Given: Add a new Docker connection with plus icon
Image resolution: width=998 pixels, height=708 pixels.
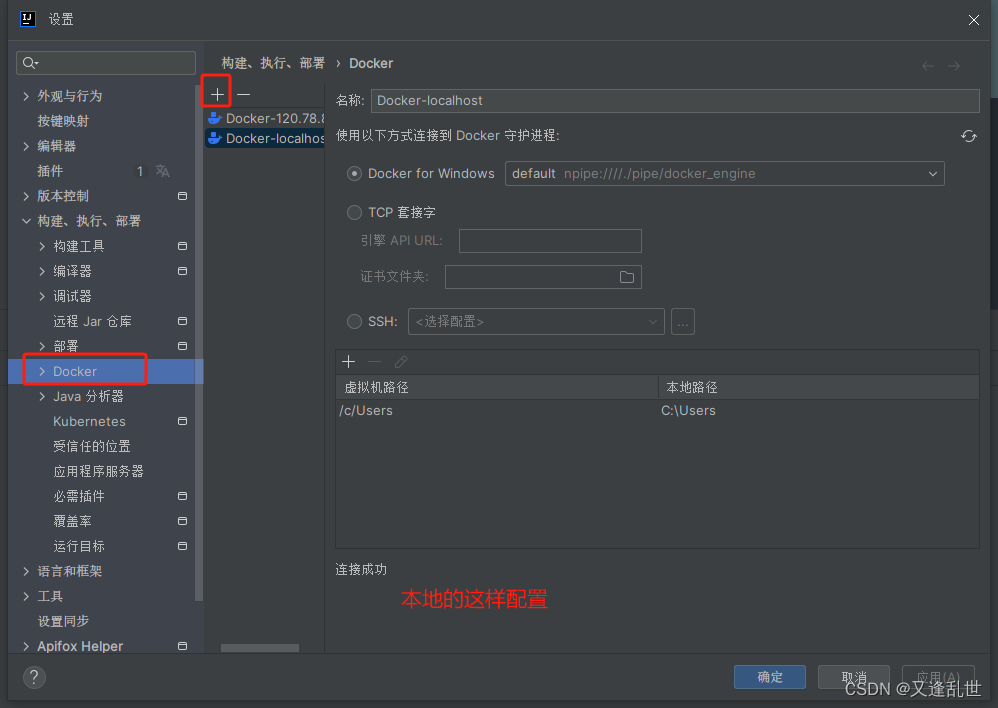Looking at the screenshot, I should (217, 95).
